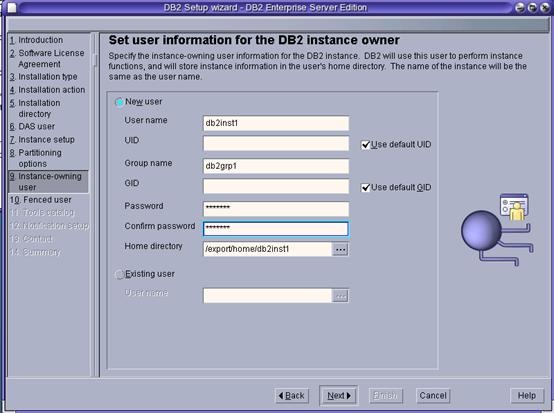Select the New user radio button
Image resolution: width=554 pixels, height=413 pixels.
pyautogui.click(x=119, y=102)
